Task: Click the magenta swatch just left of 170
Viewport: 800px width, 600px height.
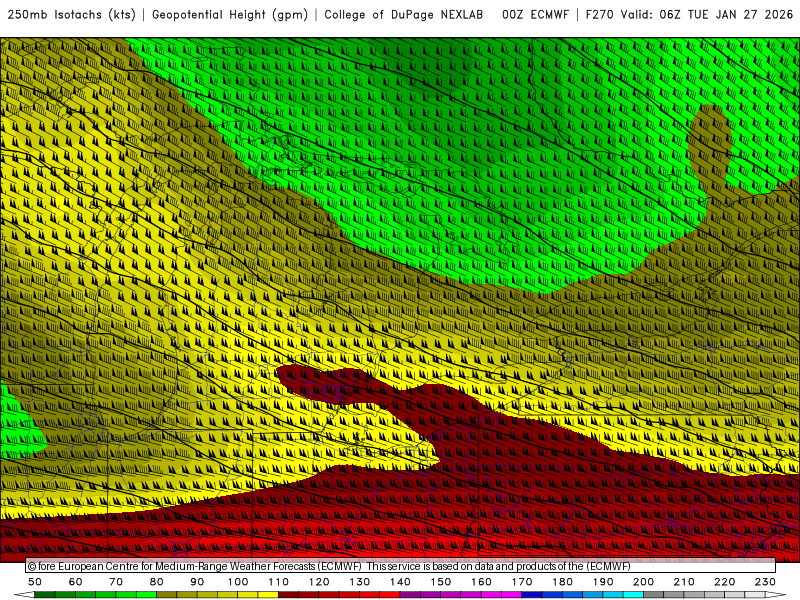Action: pos(511,595)
